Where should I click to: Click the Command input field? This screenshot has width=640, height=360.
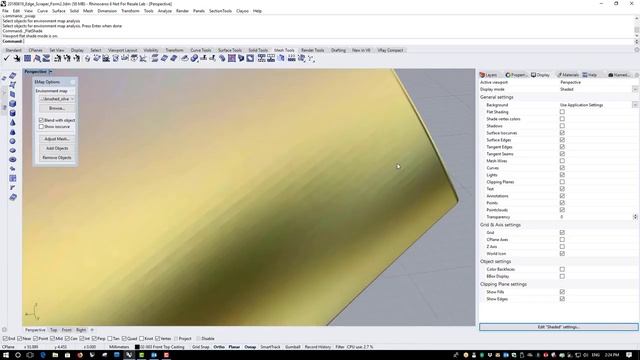329,41
